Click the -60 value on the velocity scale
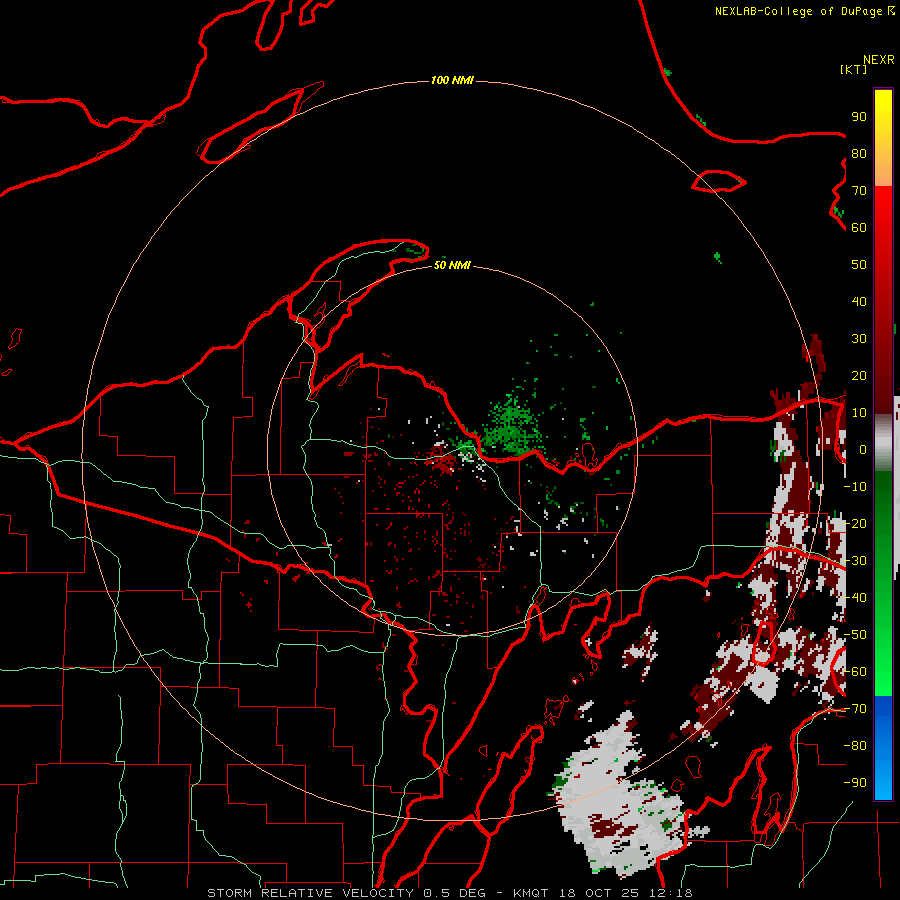The height and width of the screenshot is (900, 900). click(855, 672)
